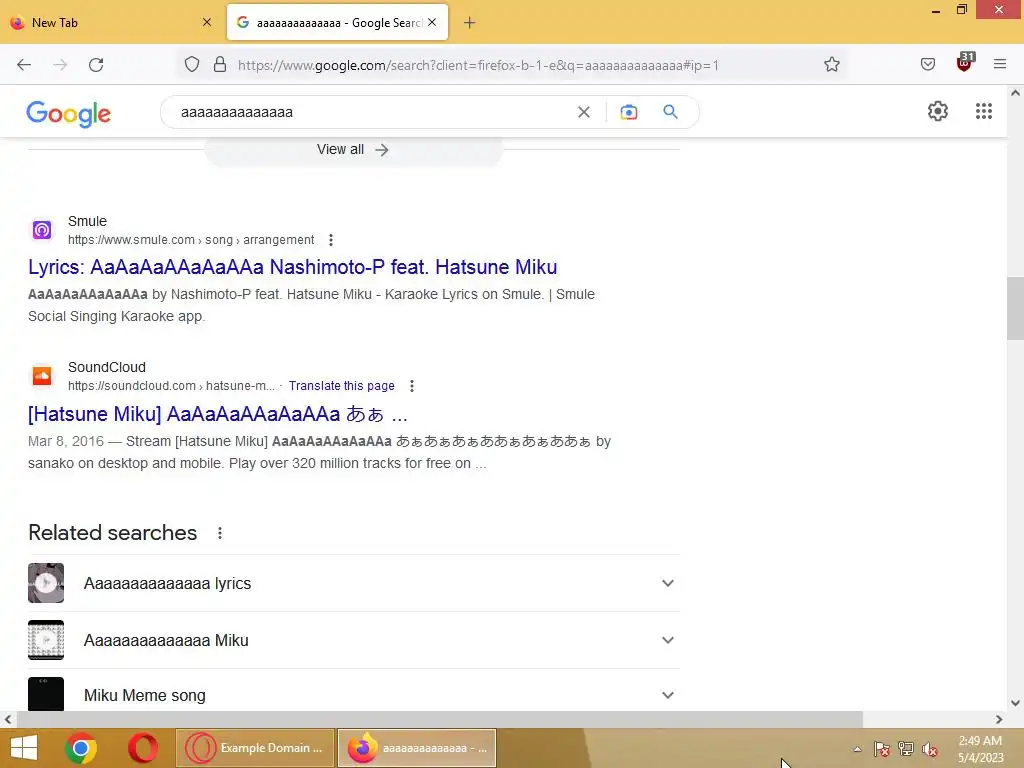Image resolution: width=1024 pixels, height=768 pixels.
Task: Switch to the New Tab tab
Action: click(x=111, y=23)
